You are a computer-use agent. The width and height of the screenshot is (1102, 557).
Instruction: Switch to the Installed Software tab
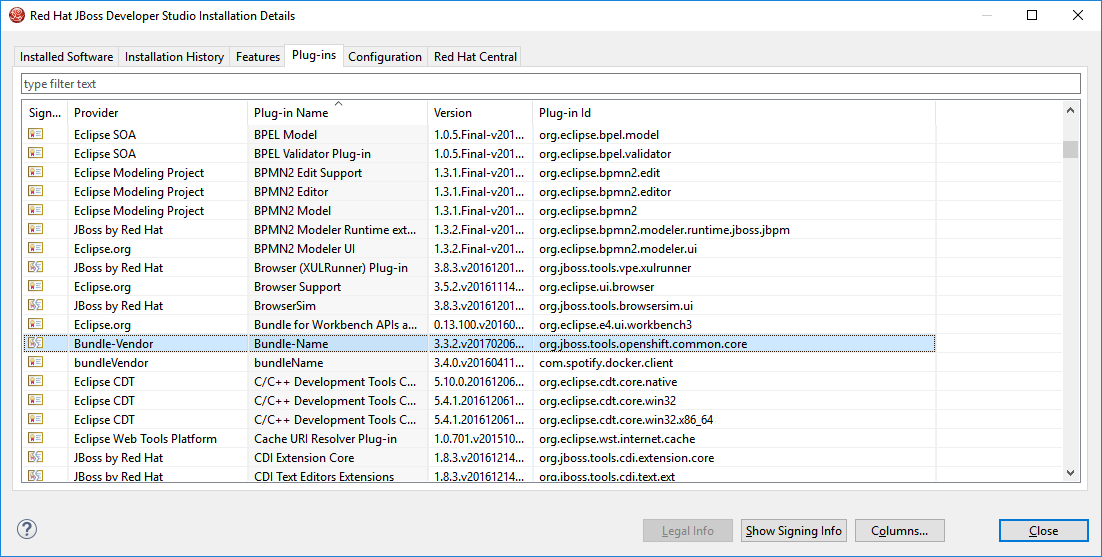point(66,57)
